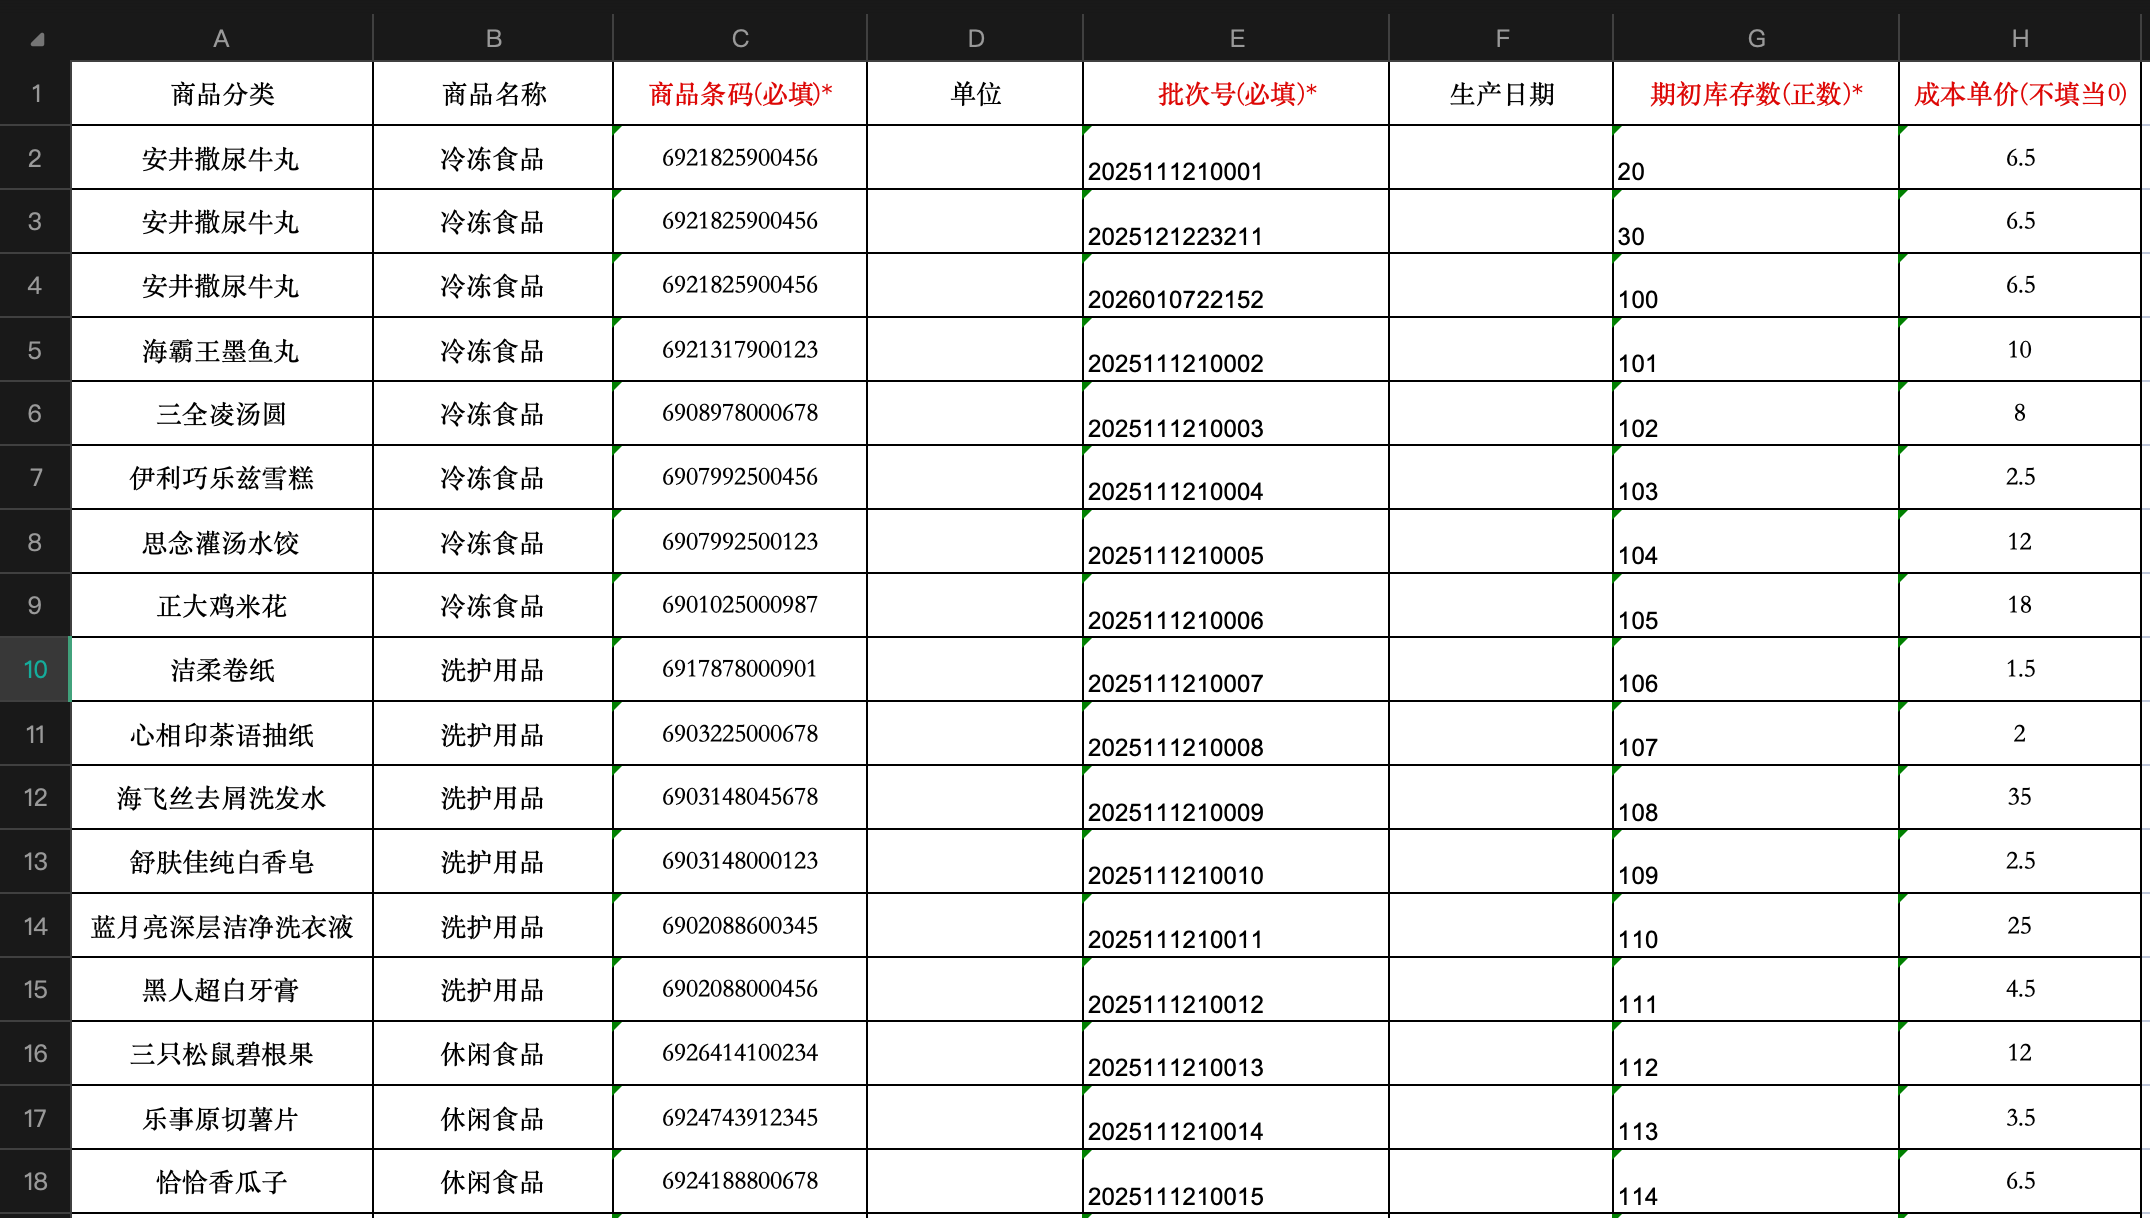This screenshot has height=1218, width=2150.
Task: Click cost price cell showing 35
Action: [x=2019, y=798]
